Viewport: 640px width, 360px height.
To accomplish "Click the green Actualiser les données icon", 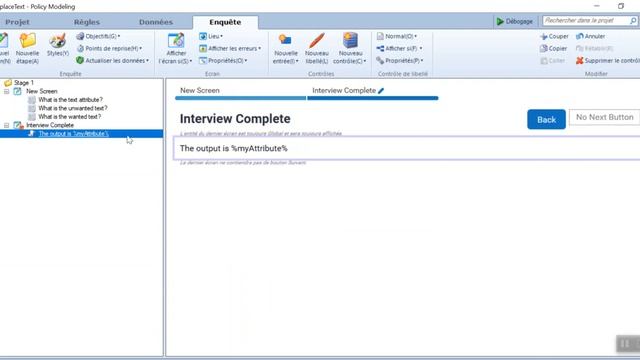I will [80, 60].
